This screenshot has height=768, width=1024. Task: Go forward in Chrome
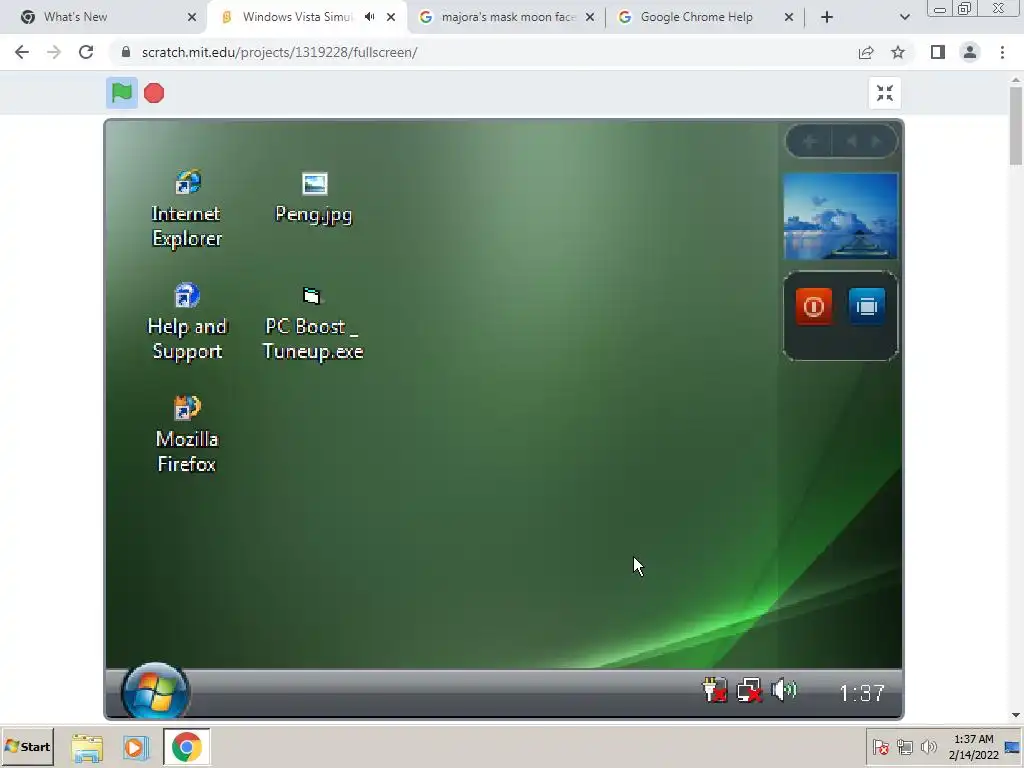tap(54, 52)
